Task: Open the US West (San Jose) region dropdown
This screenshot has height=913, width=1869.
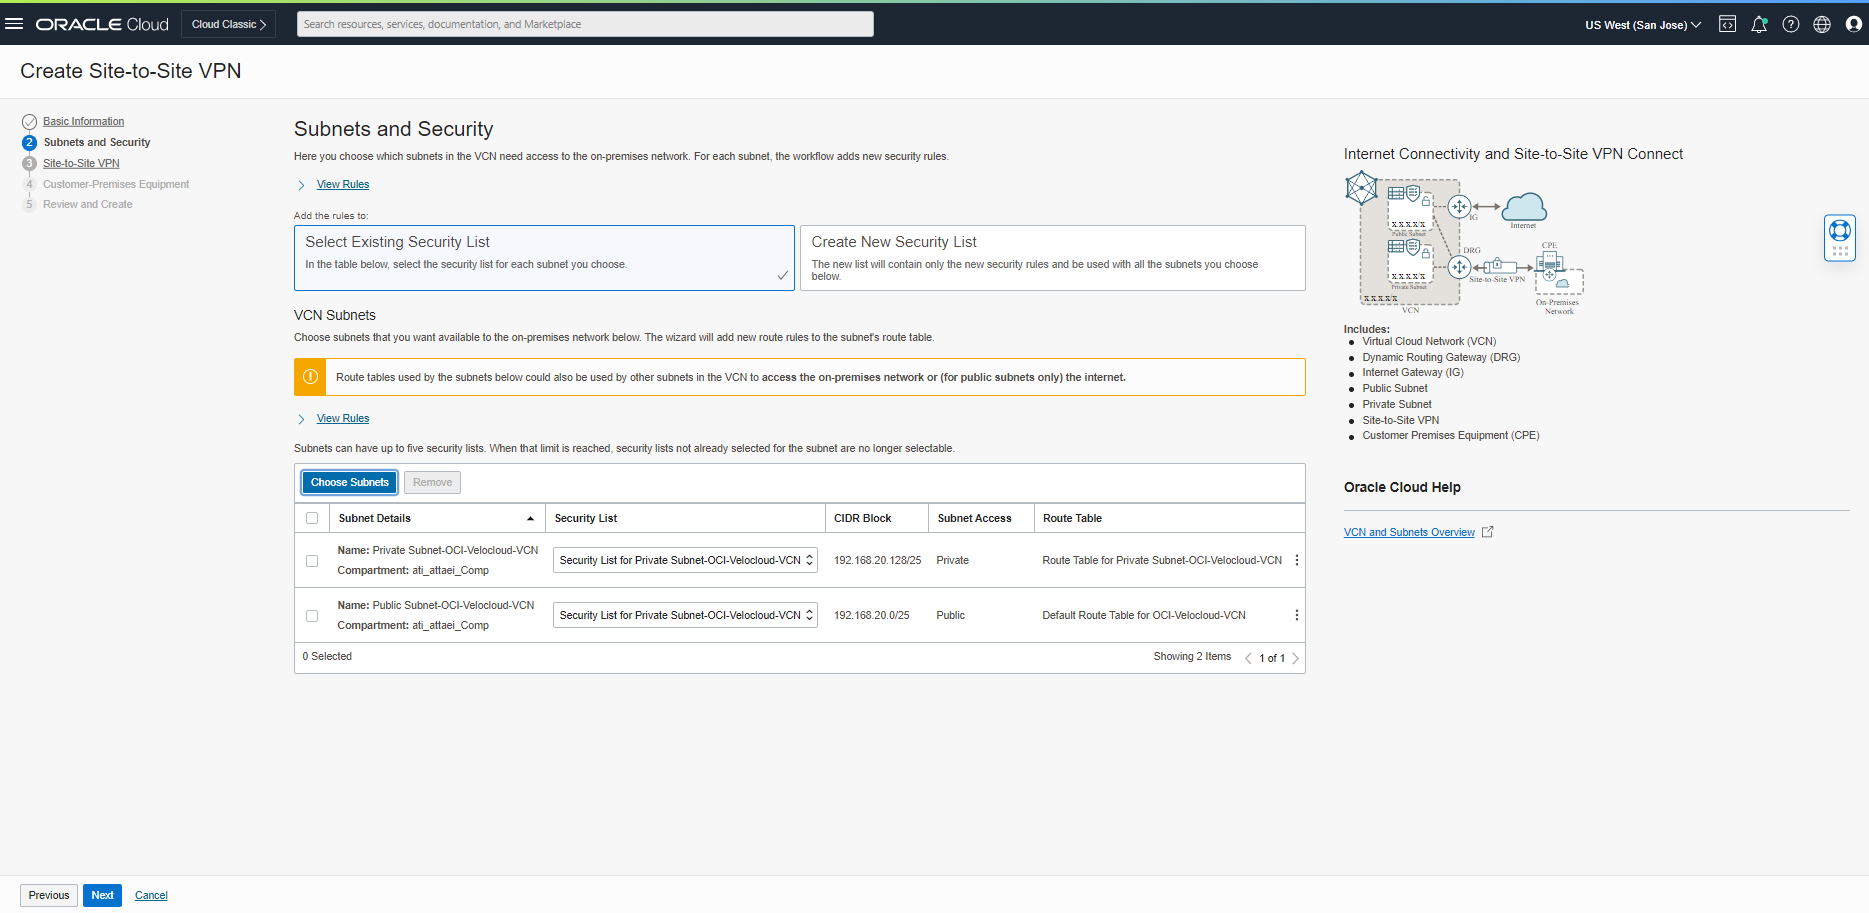Action: pyautogui.click(x=1642, y=25)
